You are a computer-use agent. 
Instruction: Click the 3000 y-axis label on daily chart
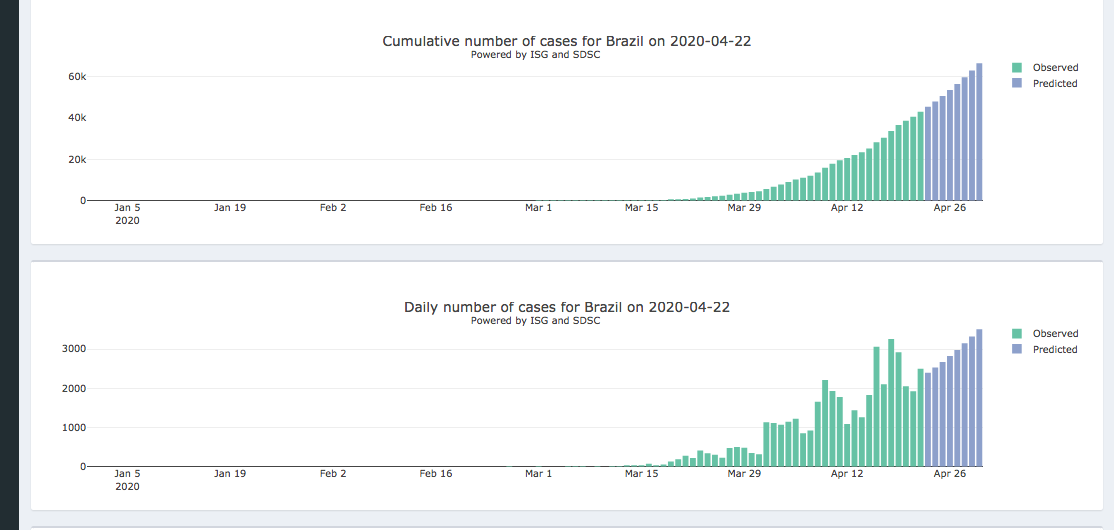coord(75,349)
